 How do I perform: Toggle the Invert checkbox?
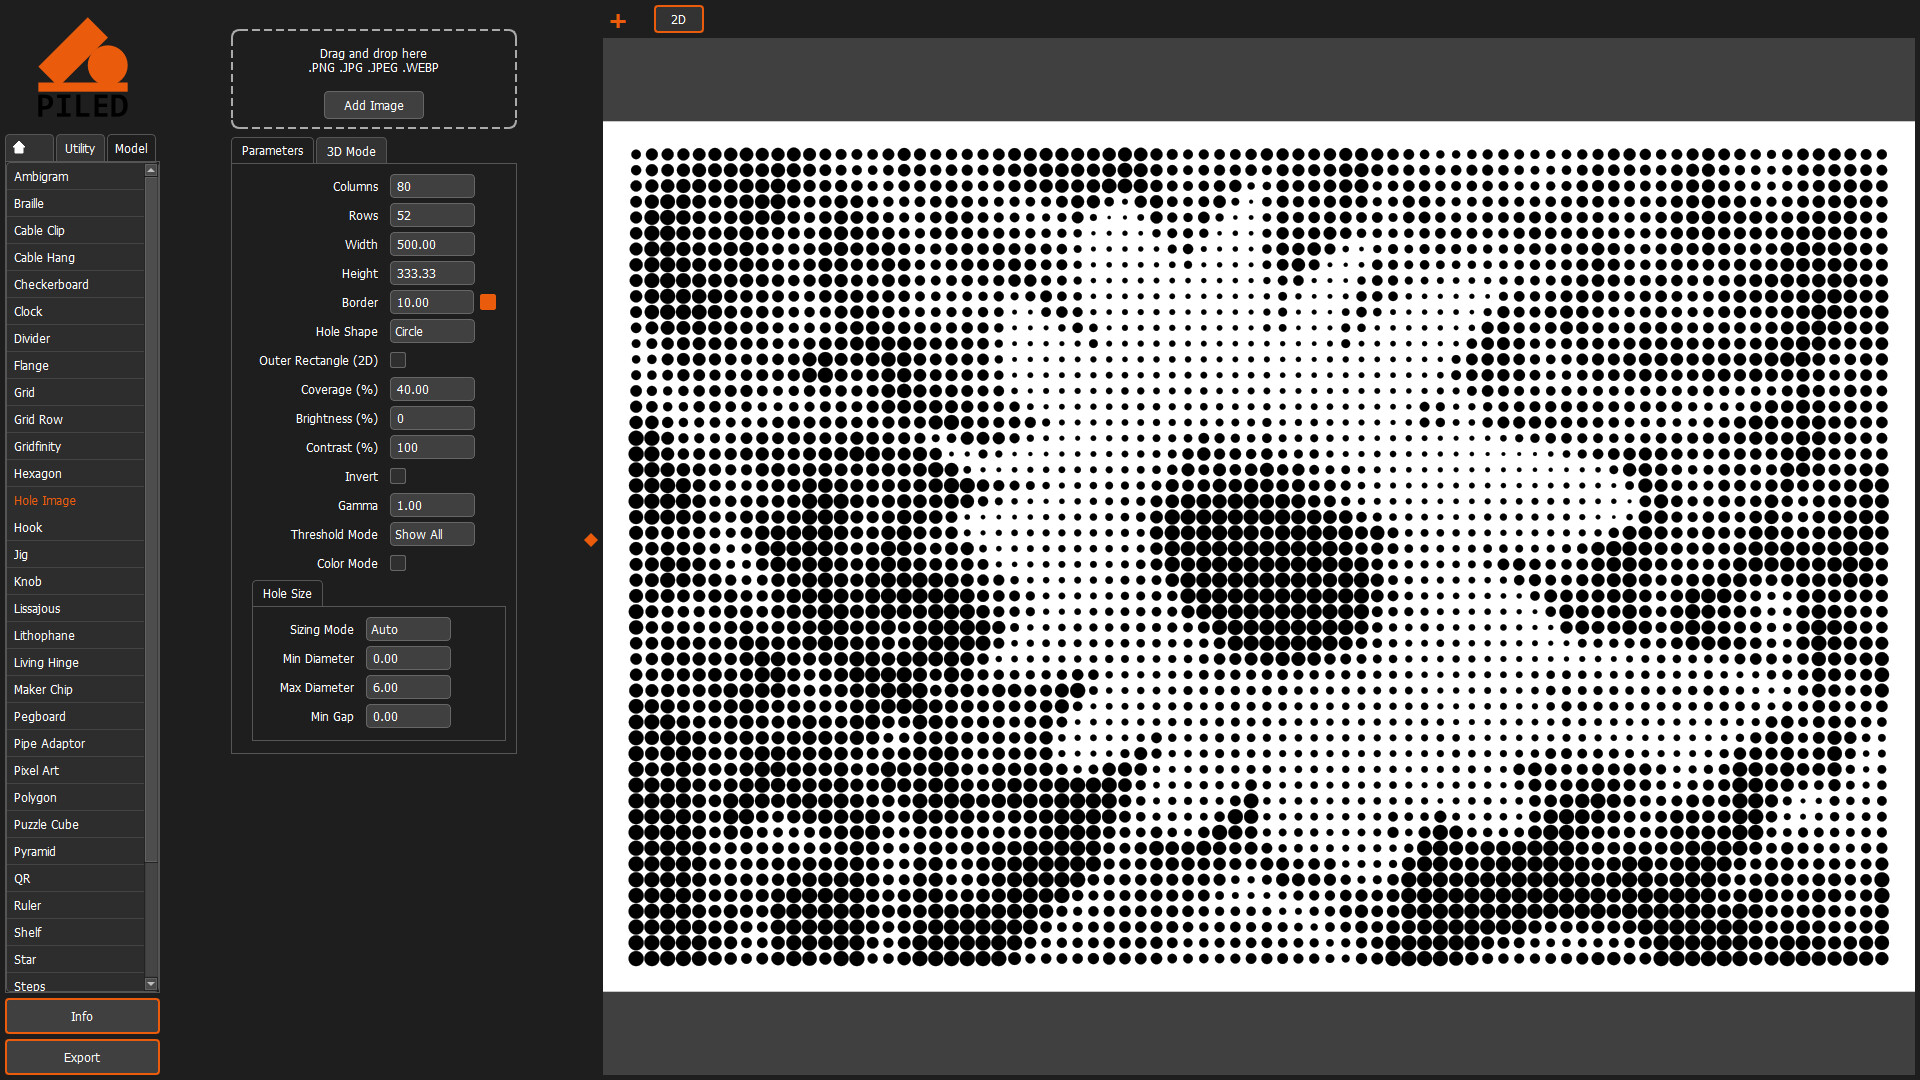[397, 476]
